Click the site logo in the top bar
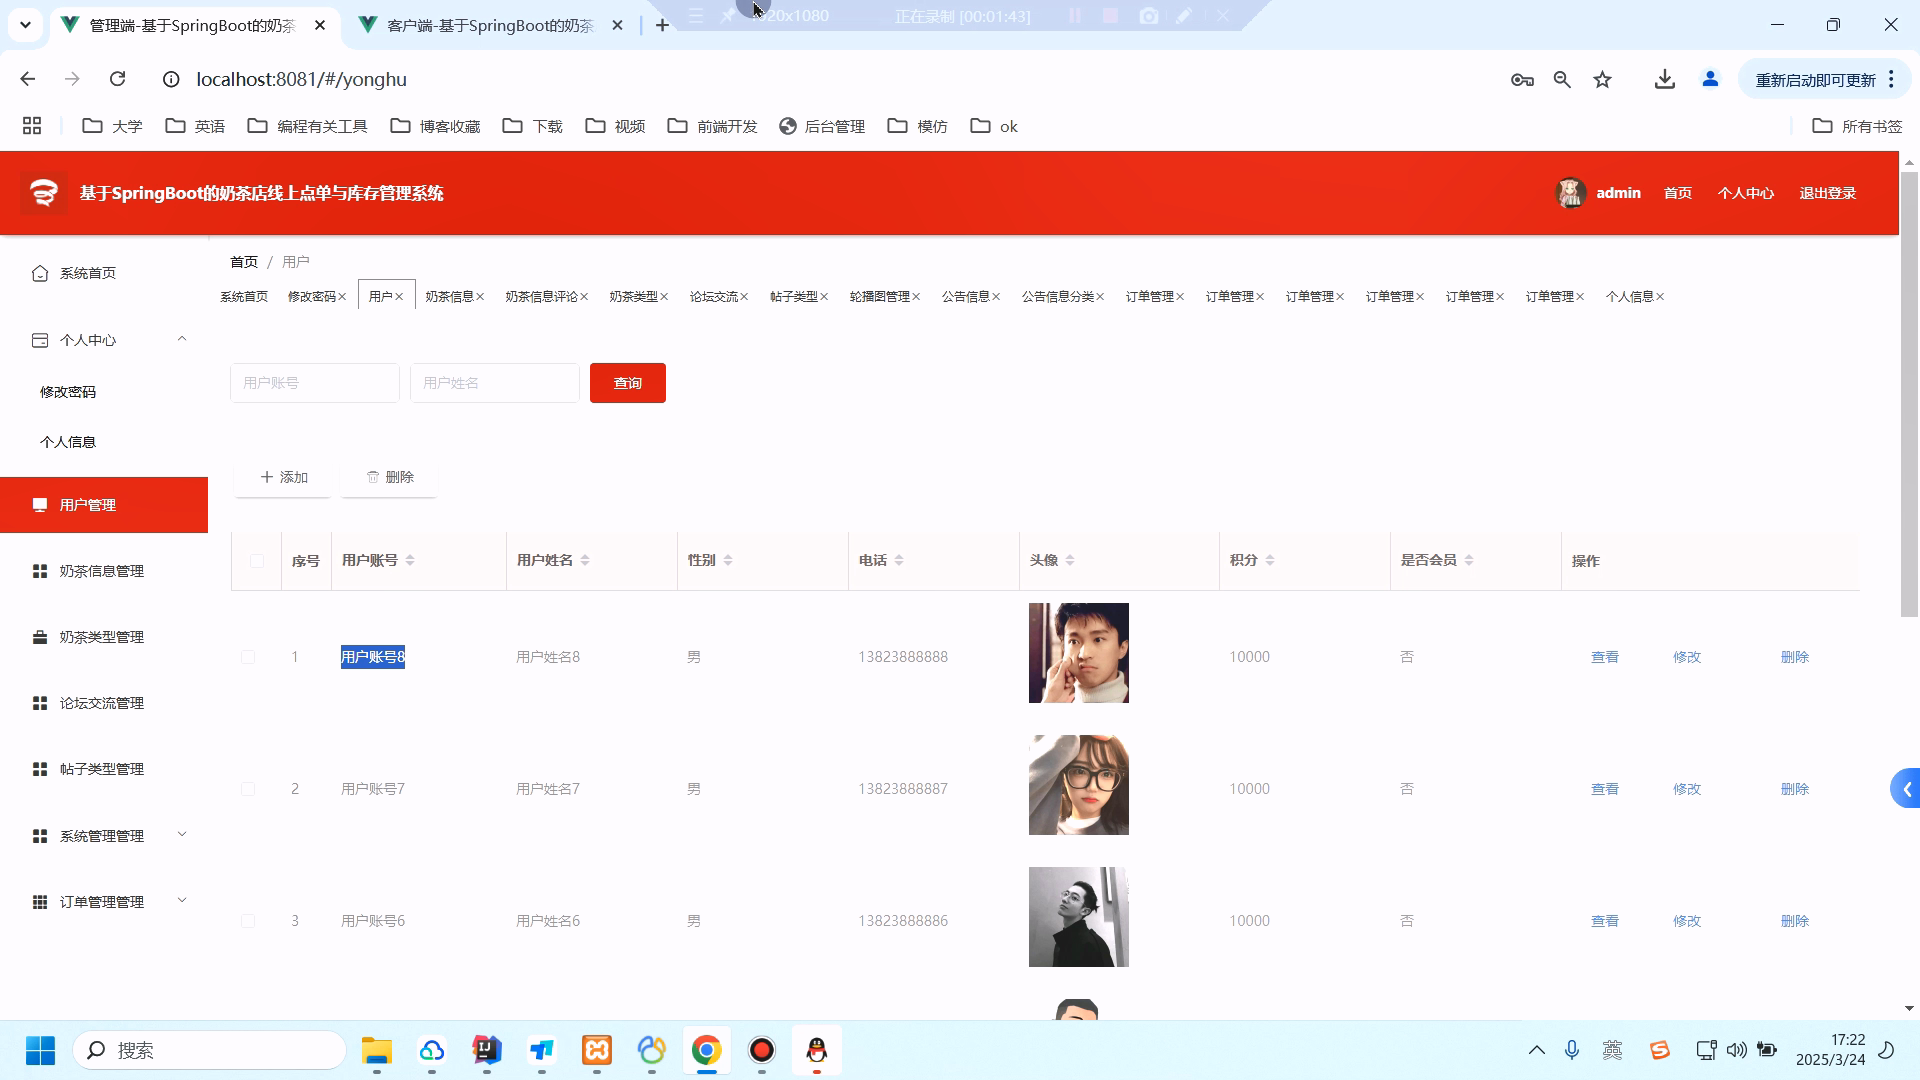The width and height of the screenshot is (1920, 1080). pyautogui.click(x=44, y=192)
